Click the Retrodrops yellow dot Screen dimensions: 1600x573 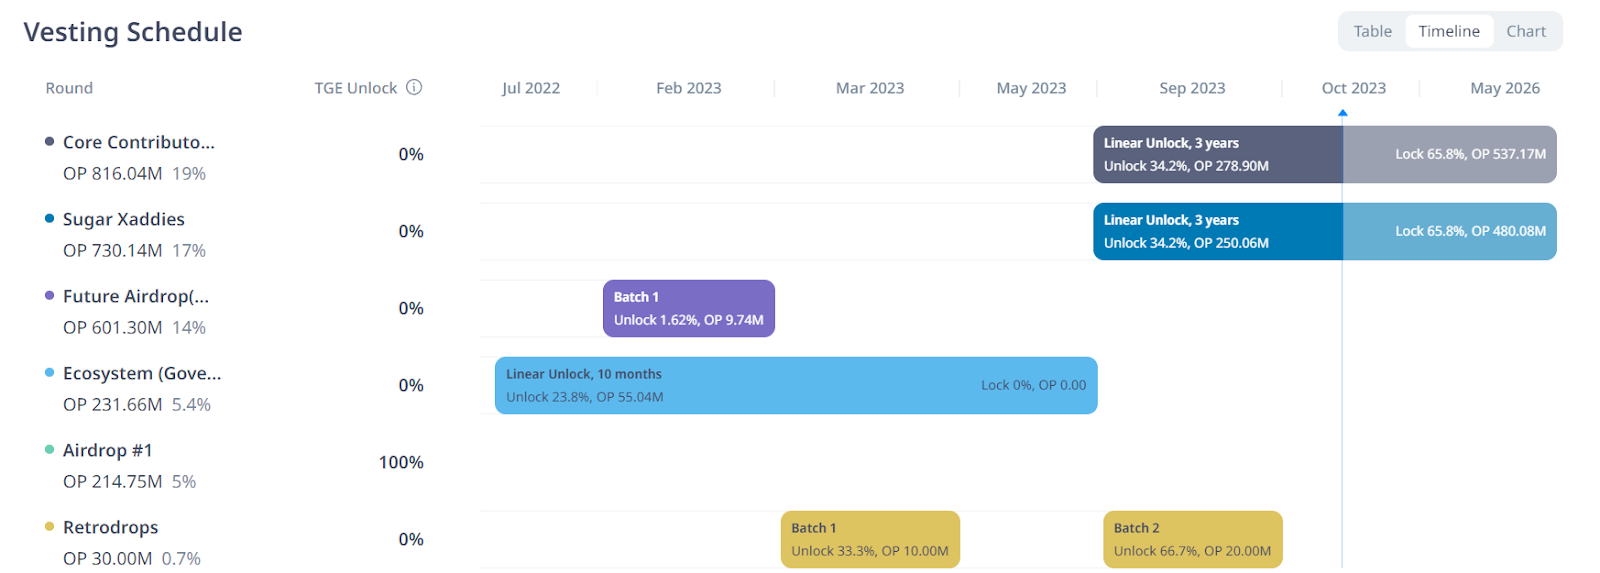pos(49,526)
